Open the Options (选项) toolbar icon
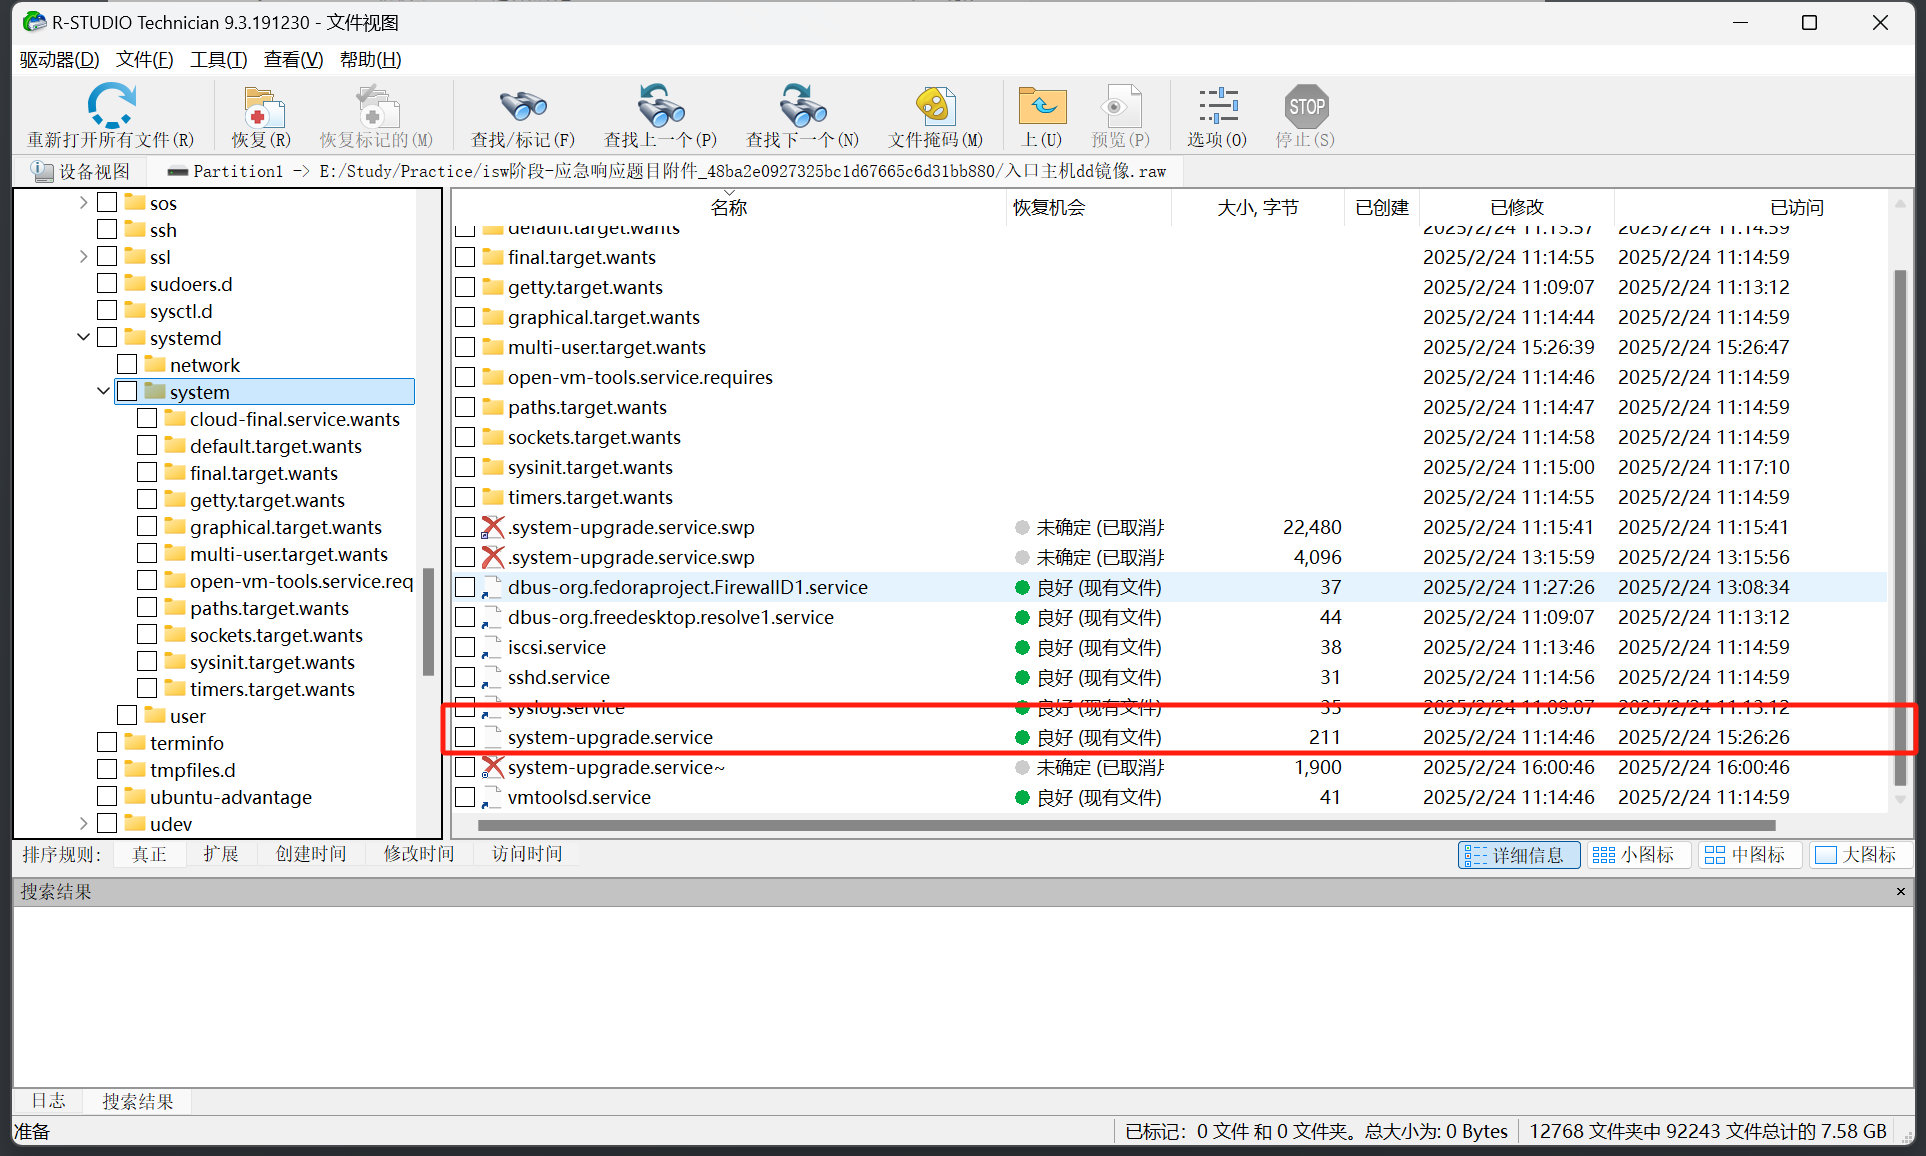This screenshot has height=1156, width=1926. coord(1217,106)
